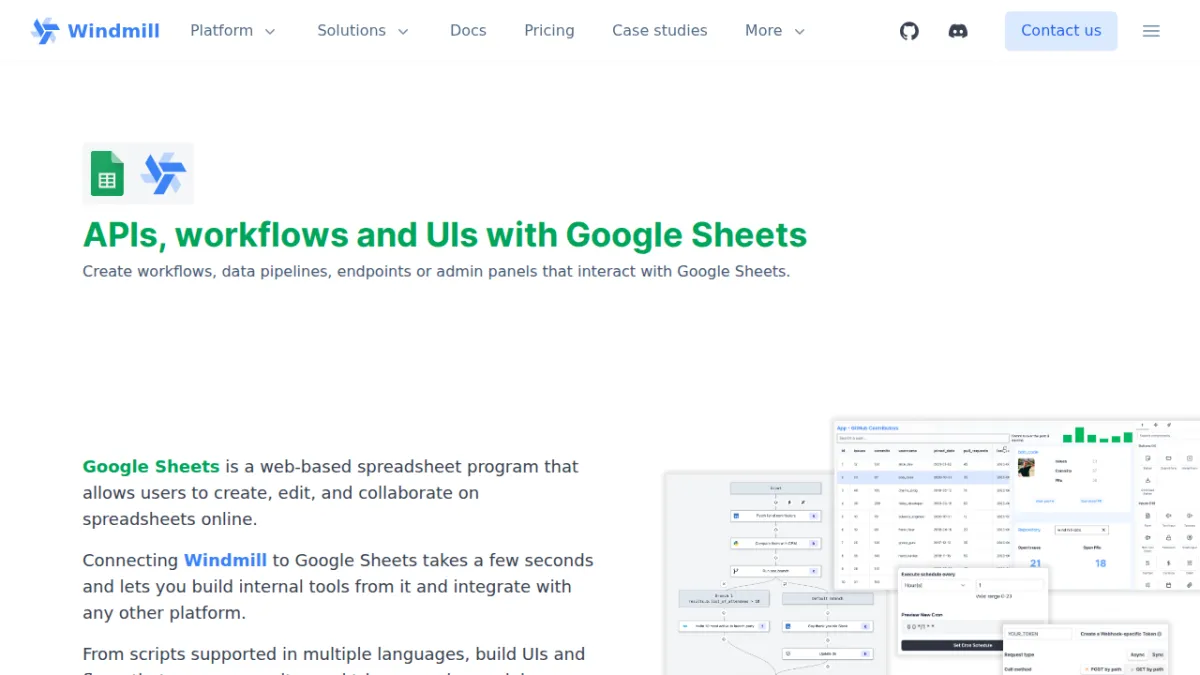Expand the Platform dropdown menu
The width and height of the screenshot is (1200, 675).
[x=233, y=31]
